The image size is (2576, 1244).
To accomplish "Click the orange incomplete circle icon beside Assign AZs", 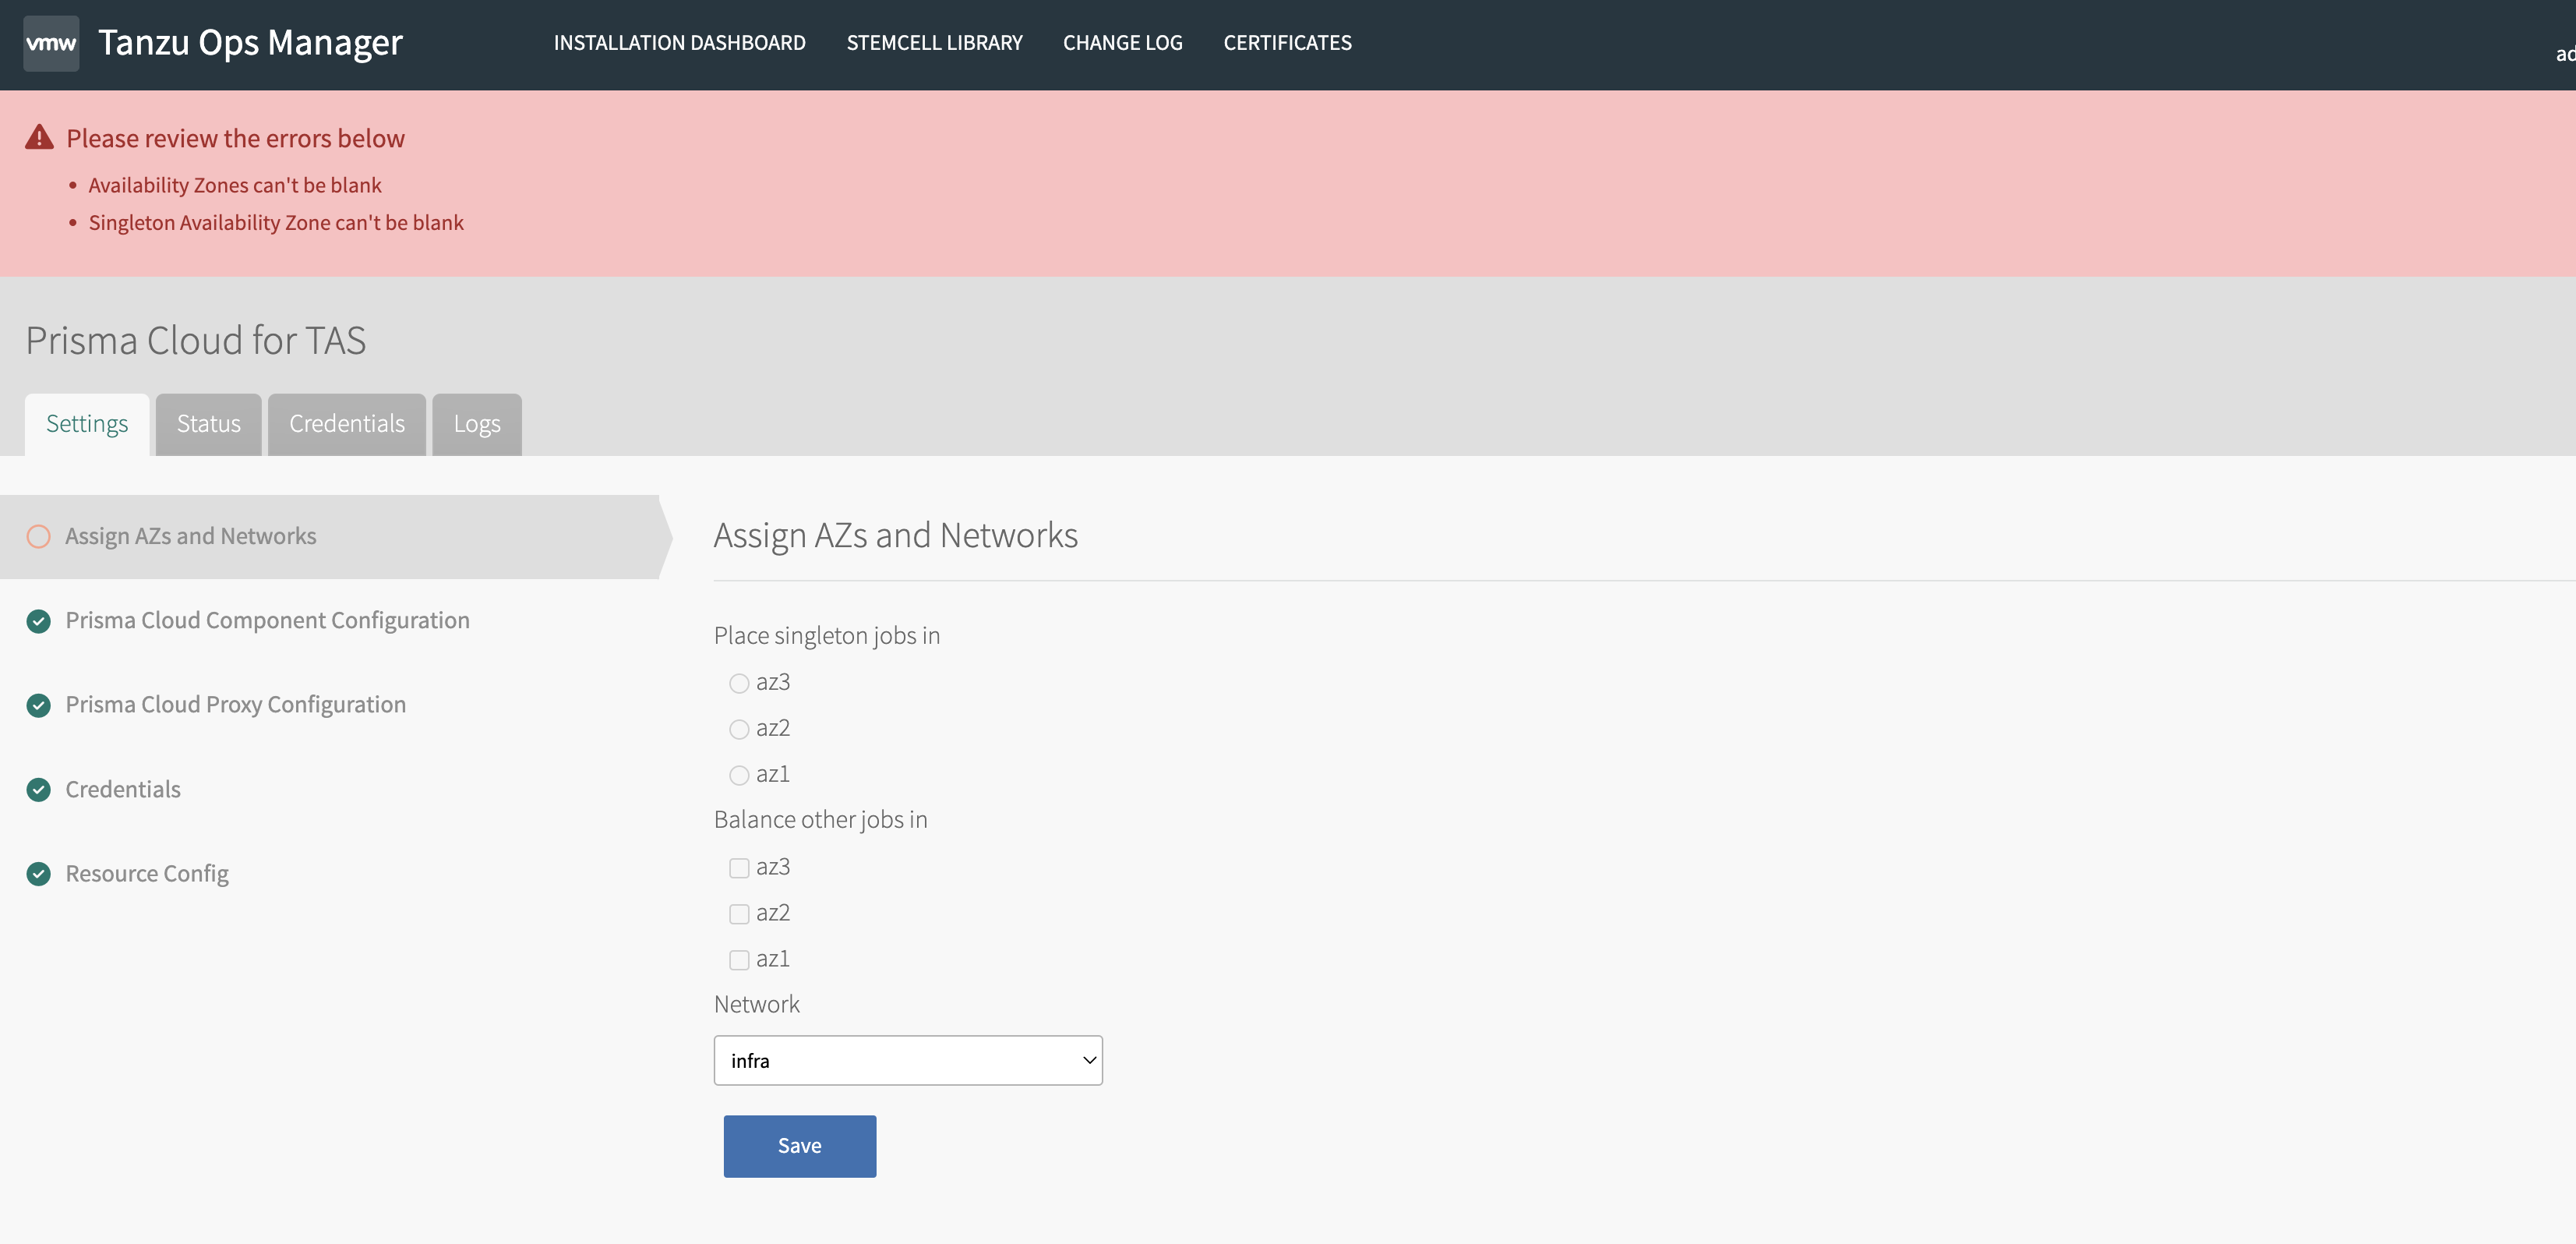I will [39, 536].
